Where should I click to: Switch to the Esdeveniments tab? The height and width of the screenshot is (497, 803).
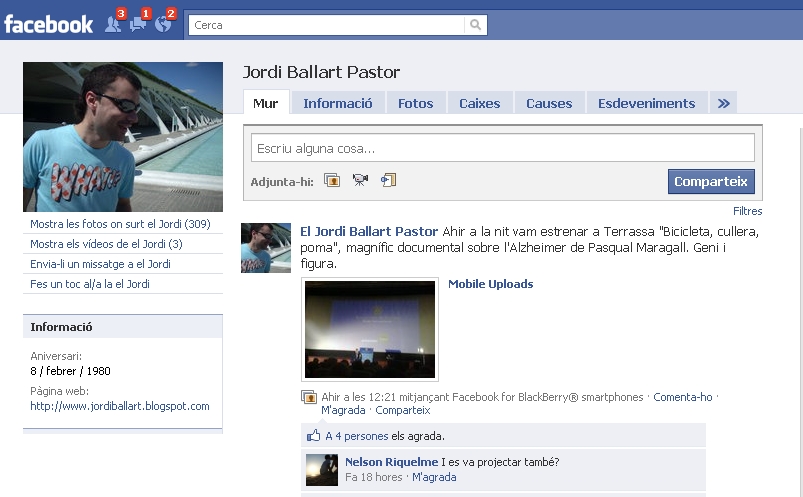click(646, 103)
